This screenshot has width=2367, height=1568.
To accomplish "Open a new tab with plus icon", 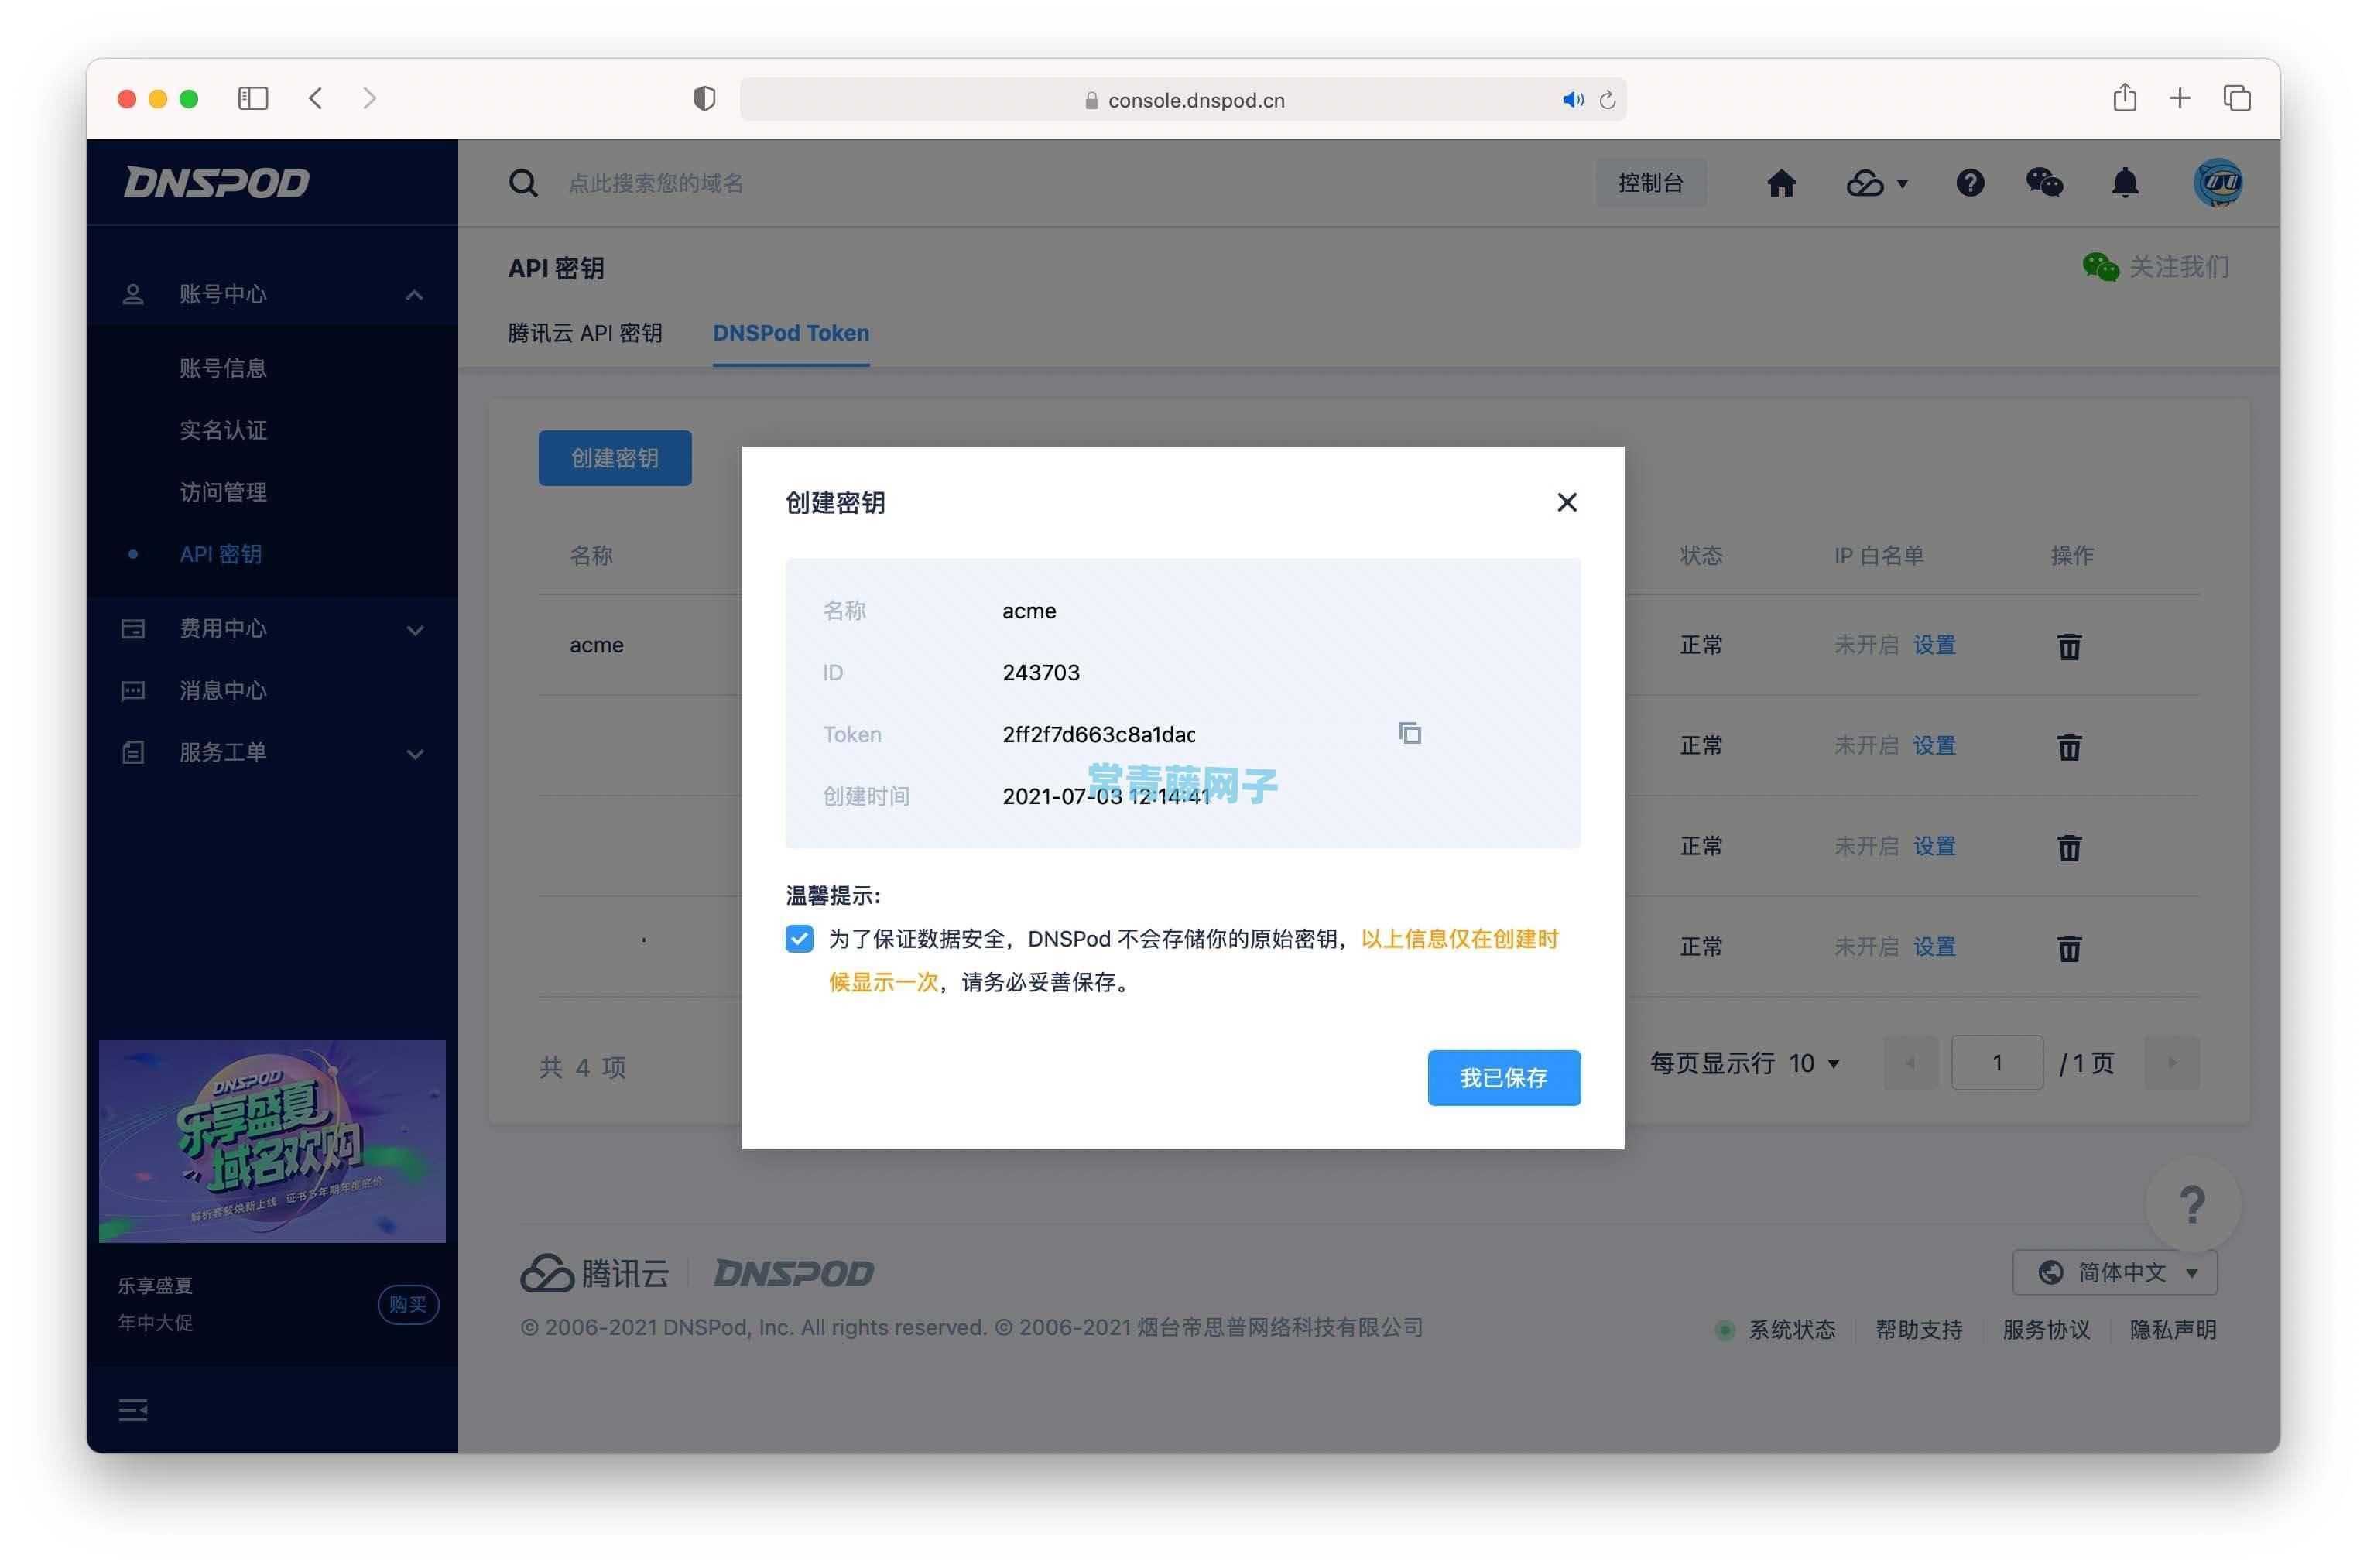I will click(2179, 97).
